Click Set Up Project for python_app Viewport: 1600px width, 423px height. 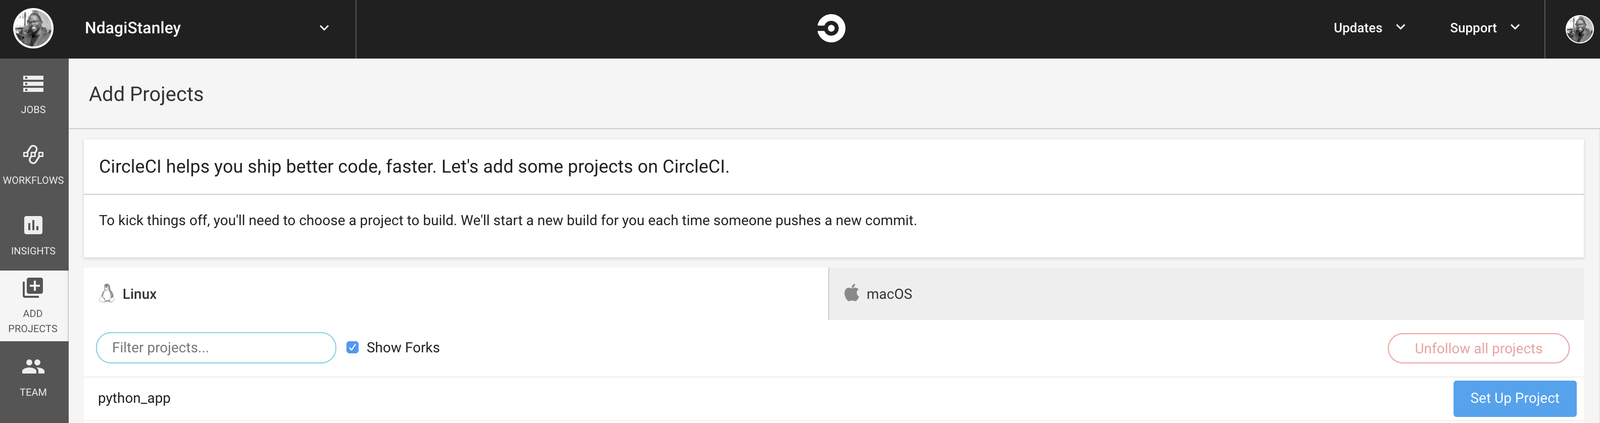pyautogui.click(x=1515, y=398)
